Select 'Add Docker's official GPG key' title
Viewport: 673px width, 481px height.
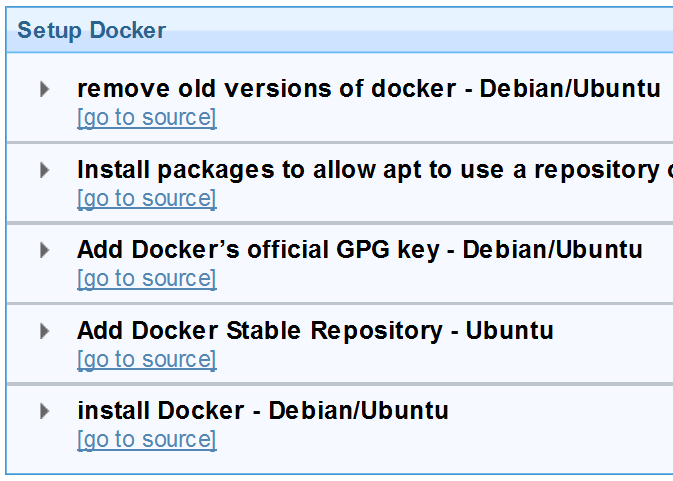[x=360, y=250]
